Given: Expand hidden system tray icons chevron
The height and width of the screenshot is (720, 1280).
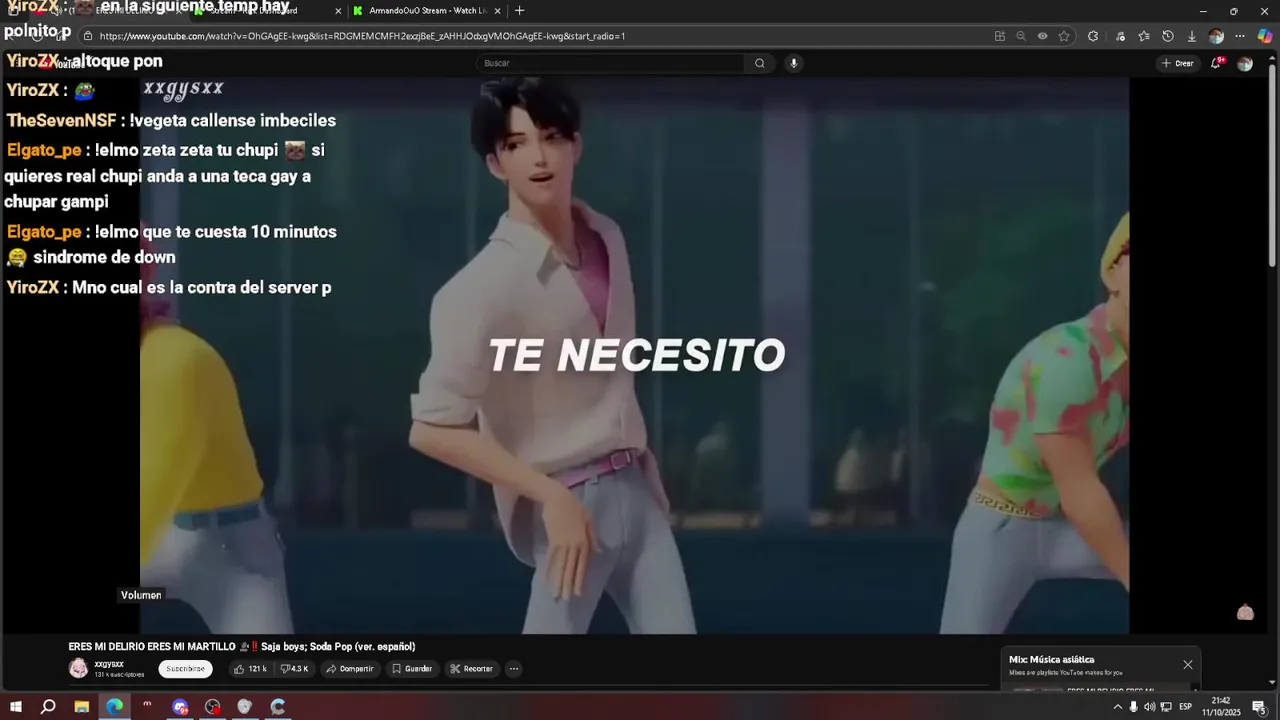Looking at the screenshot, I should (x=1117, y=707).
